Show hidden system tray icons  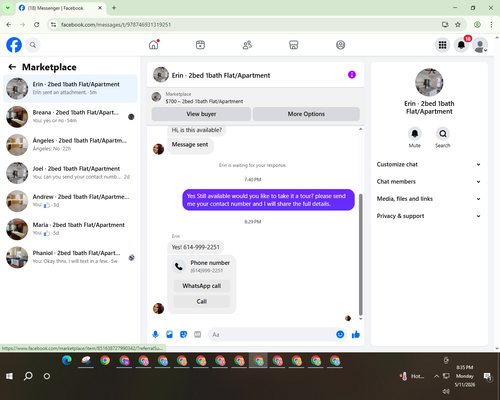436,376
